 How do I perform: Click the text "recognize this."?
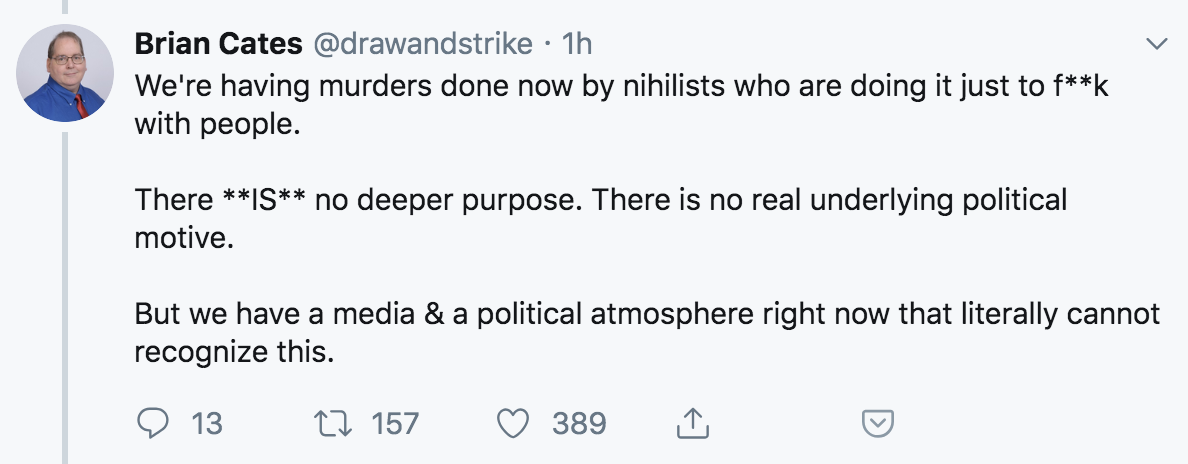pyautogui.click(x=232, y=353)
